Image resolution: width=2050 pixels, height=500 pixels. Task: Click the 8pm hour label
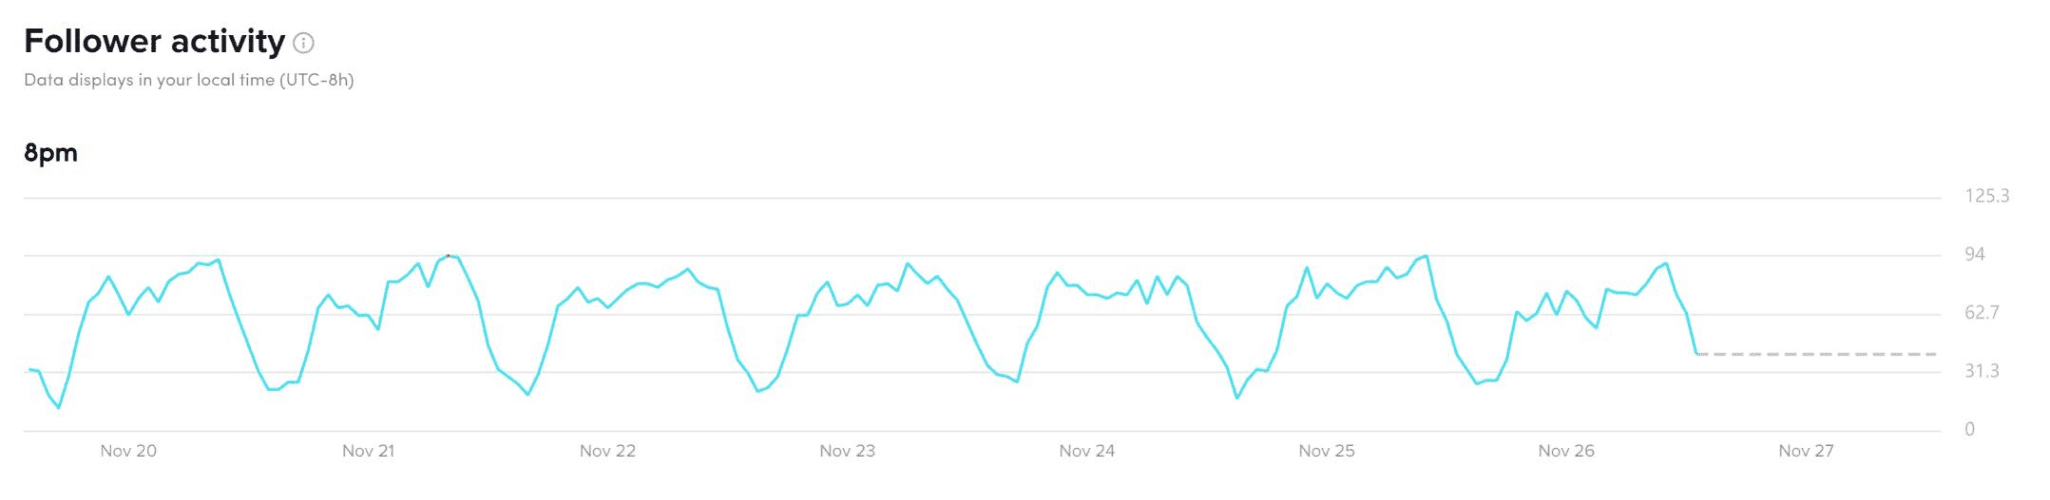pyautogui.click(x=51, y=153)
